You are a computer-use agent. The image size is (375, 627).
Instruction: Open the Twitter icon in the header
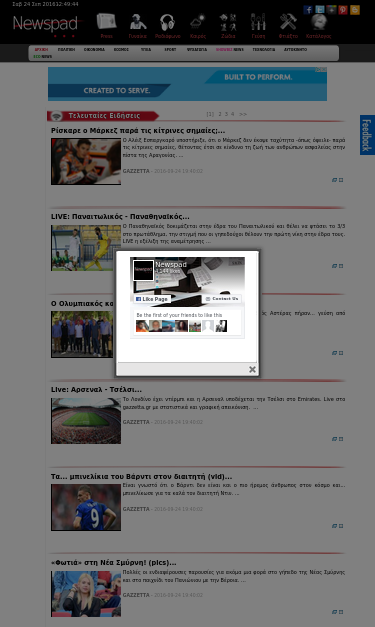coord(319,10)
